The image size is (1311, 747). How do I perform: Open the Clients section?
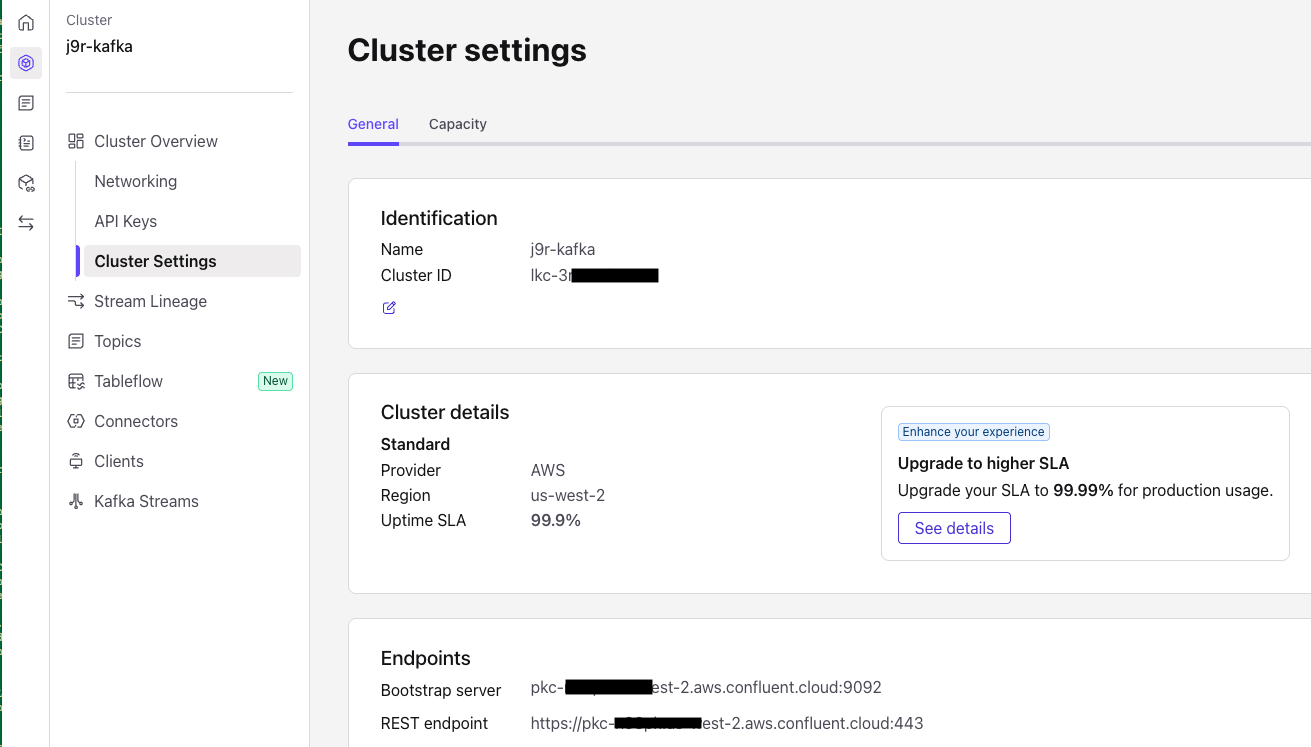click(119, 461)
